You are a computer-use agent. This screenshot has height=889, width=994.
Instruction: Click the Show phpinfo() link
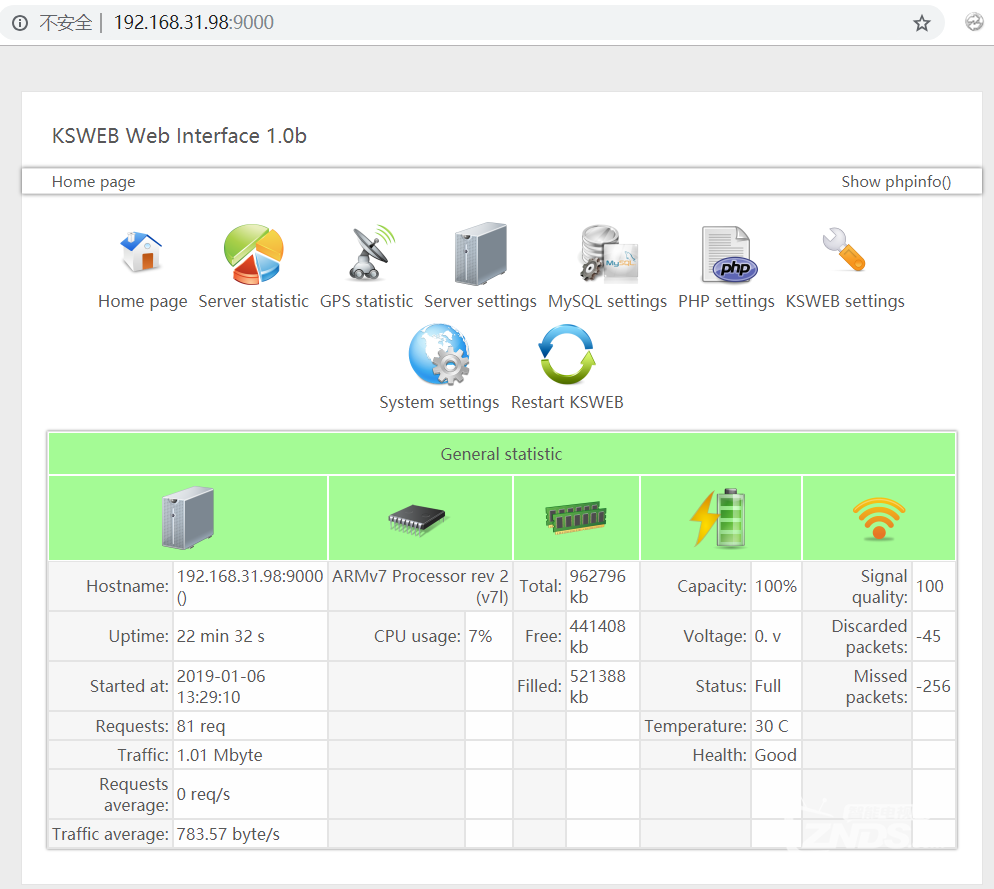(896, 182)
